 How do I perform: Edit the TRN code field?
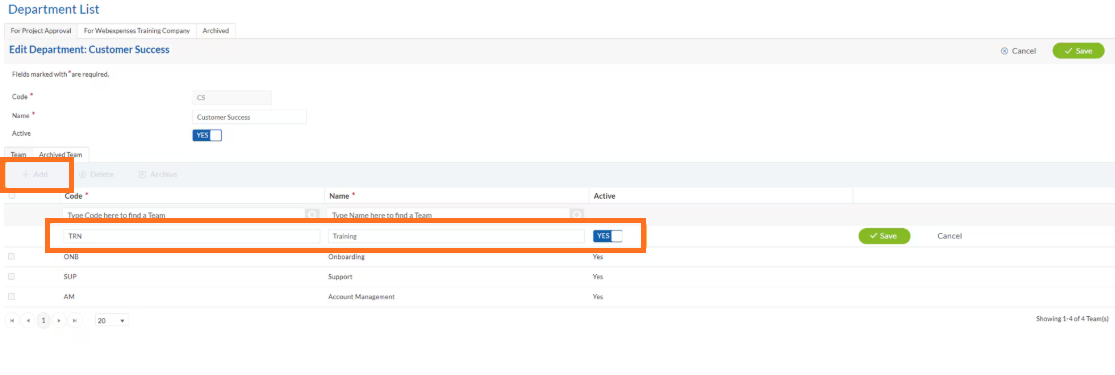191,236
